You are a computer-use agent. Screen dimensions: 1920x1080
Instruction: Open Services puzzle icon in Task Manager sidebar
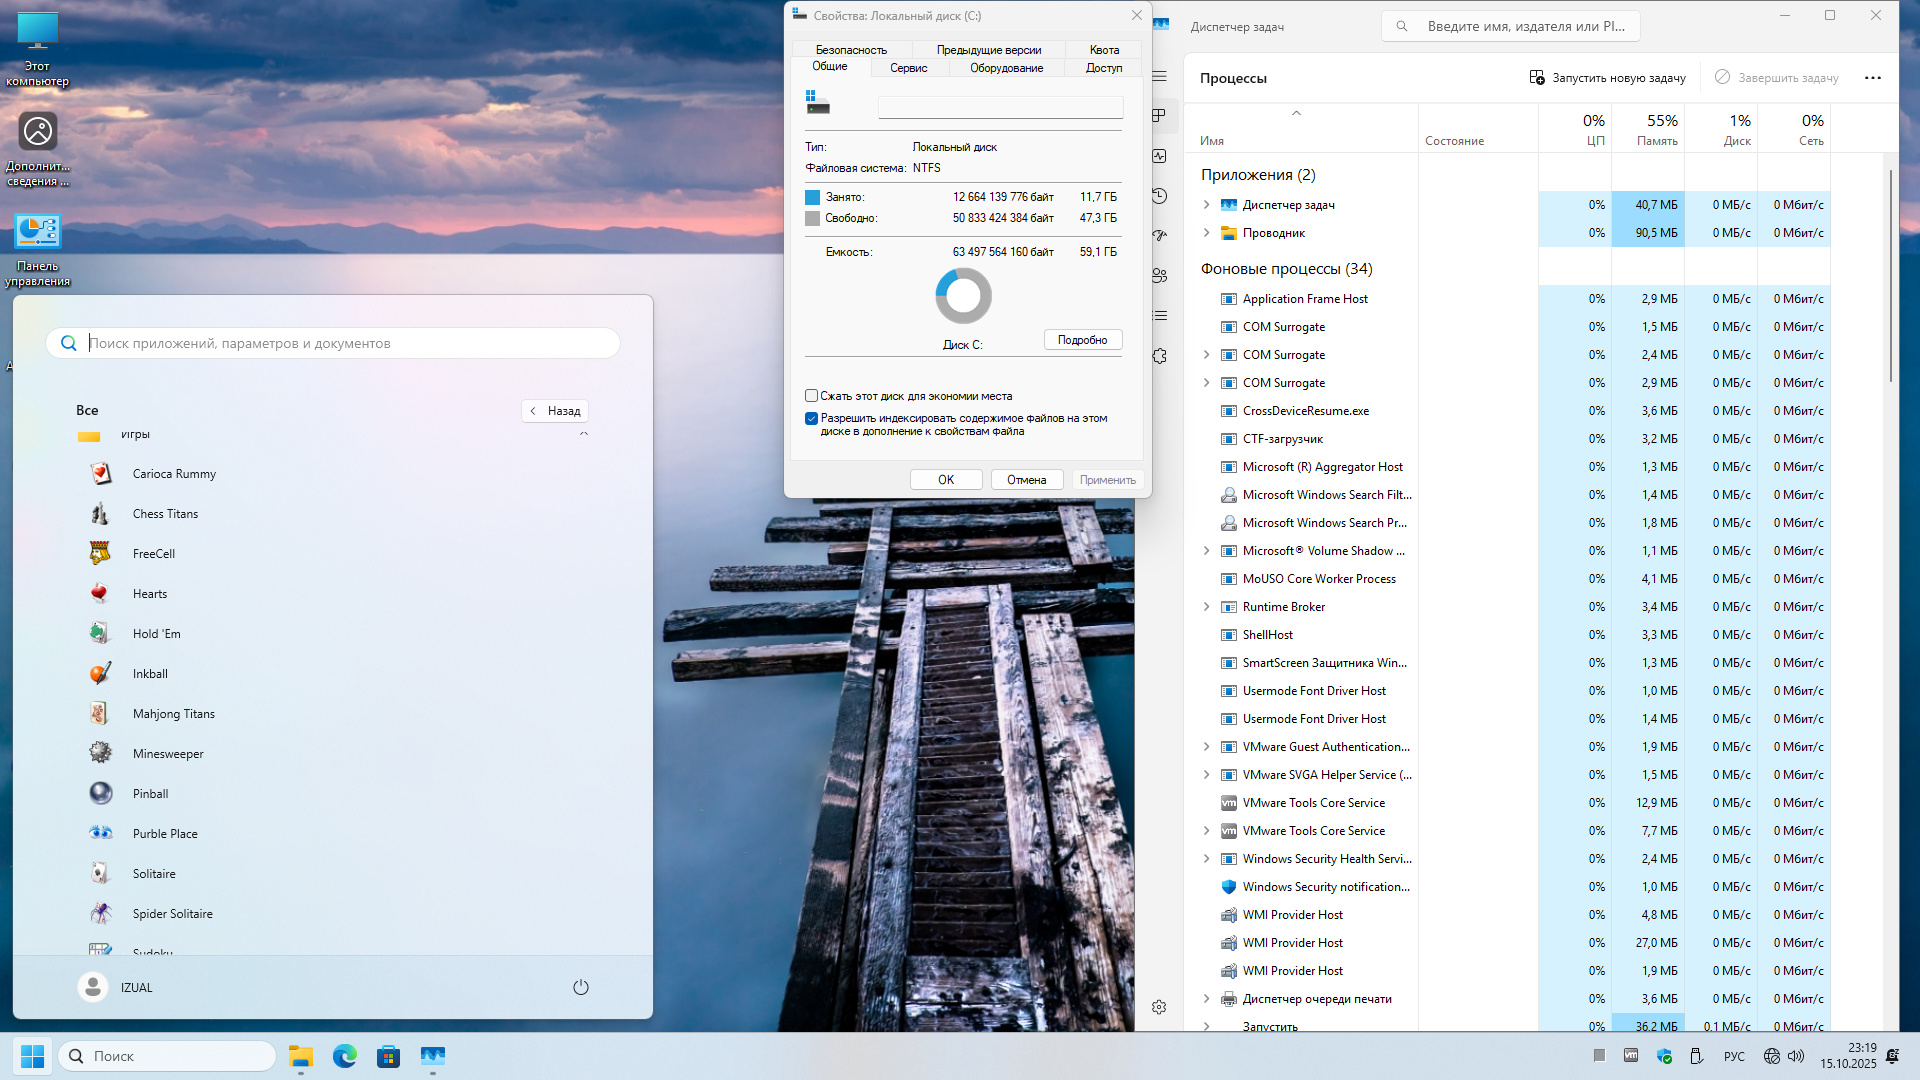[1160, 356]
